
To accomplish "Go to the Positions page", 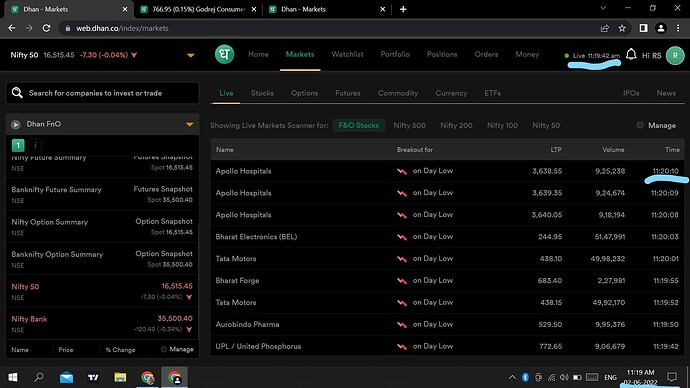I will coord(442,54).
